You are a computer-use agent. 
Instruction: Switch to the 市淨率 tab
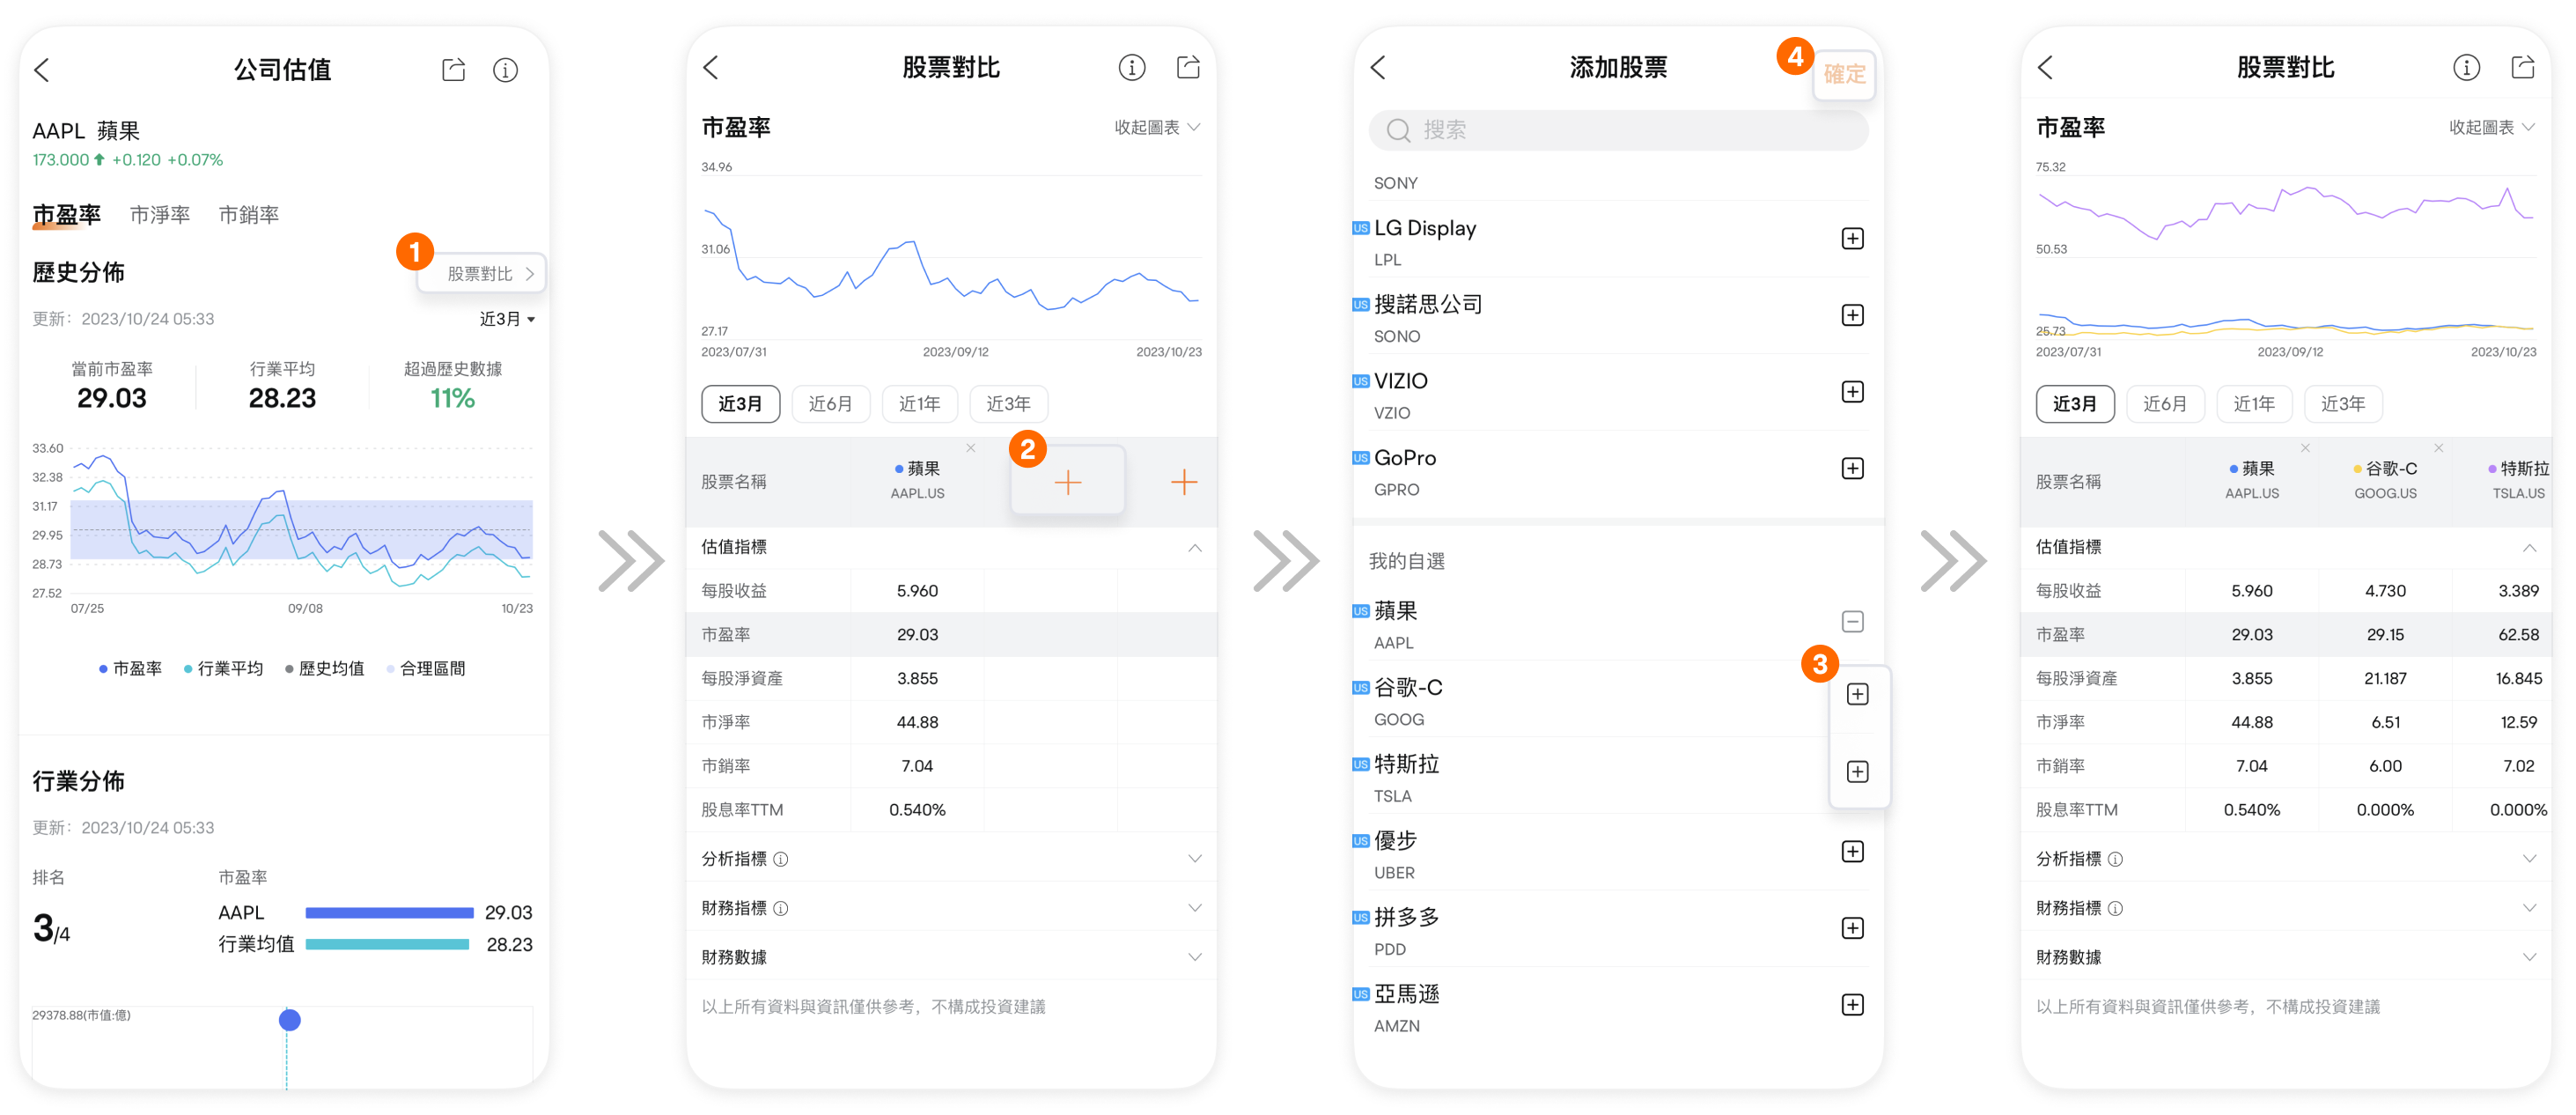click(160, 215)
